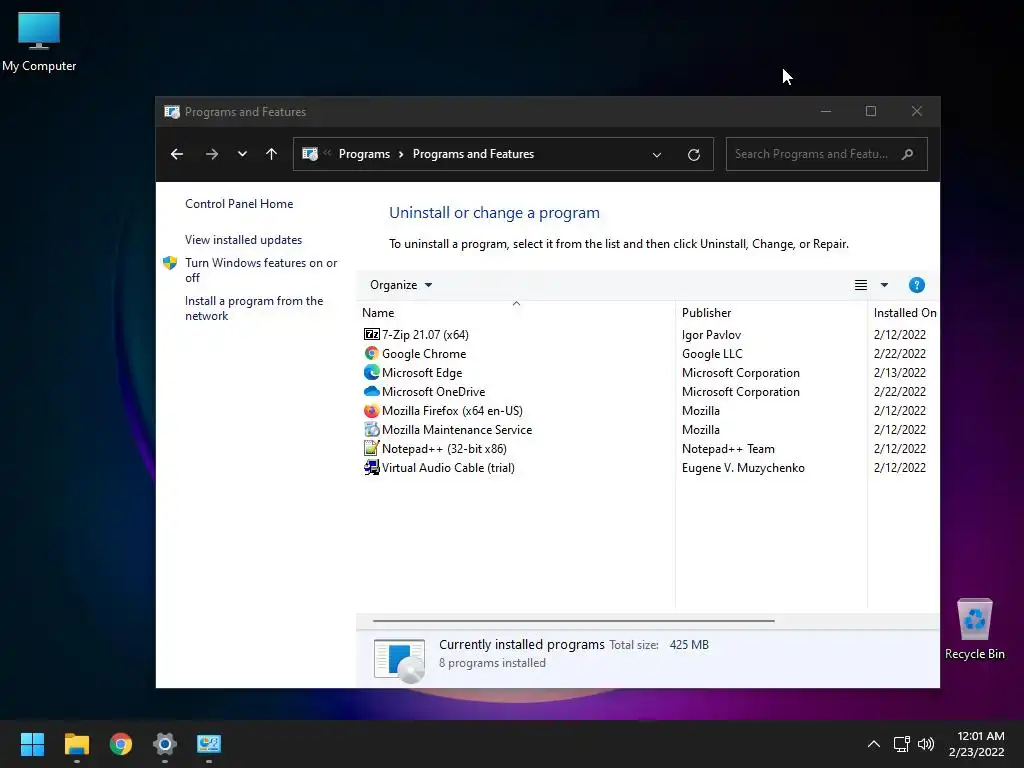
Task: Open Settings gear in the taskbar
Action: pos(165,744)
